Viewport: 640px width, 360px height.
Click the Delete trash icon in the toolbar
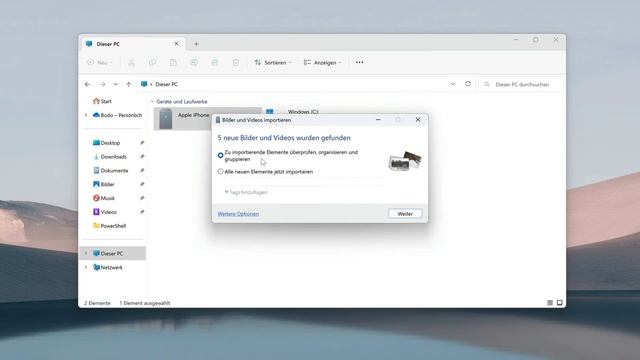tap(236, 62)
